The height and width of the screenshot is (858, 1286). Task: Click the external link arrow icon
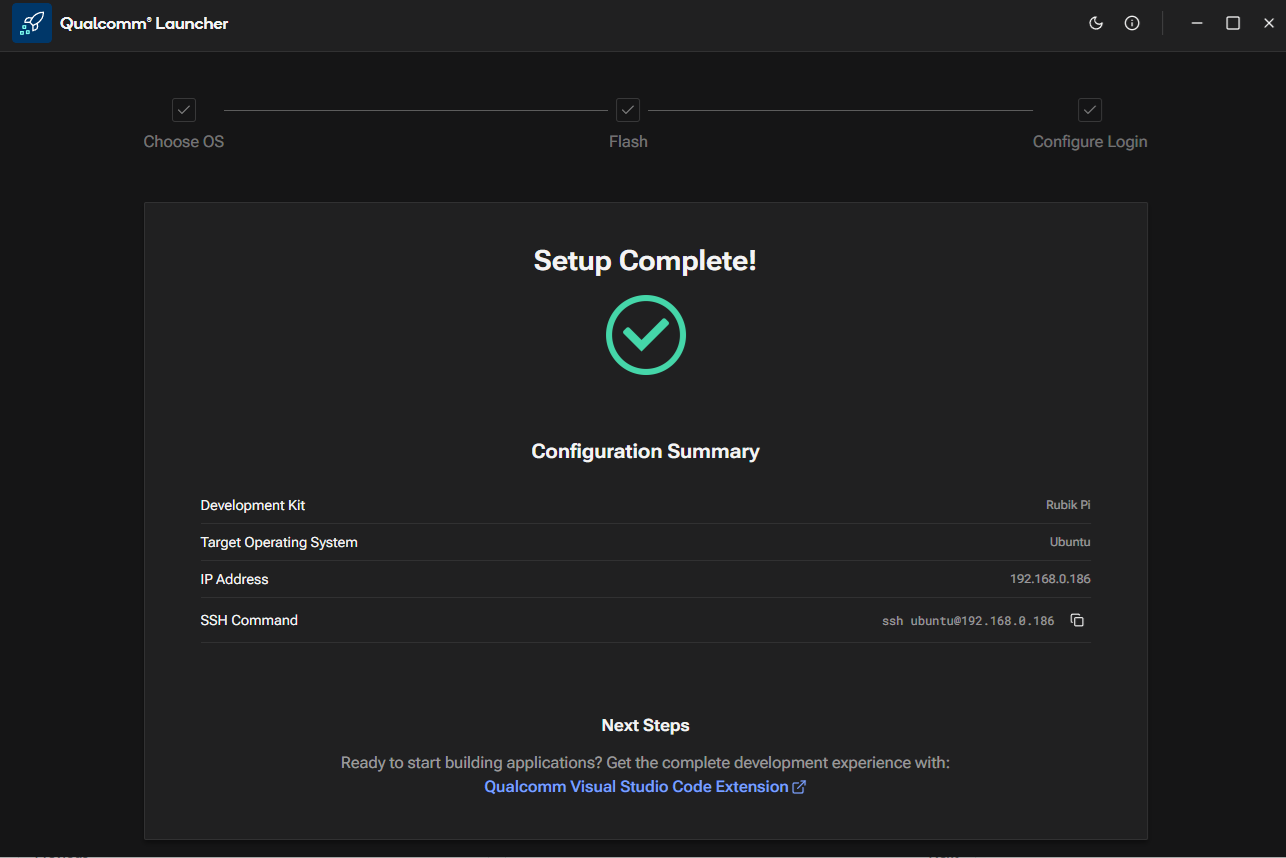click(799, 787)
